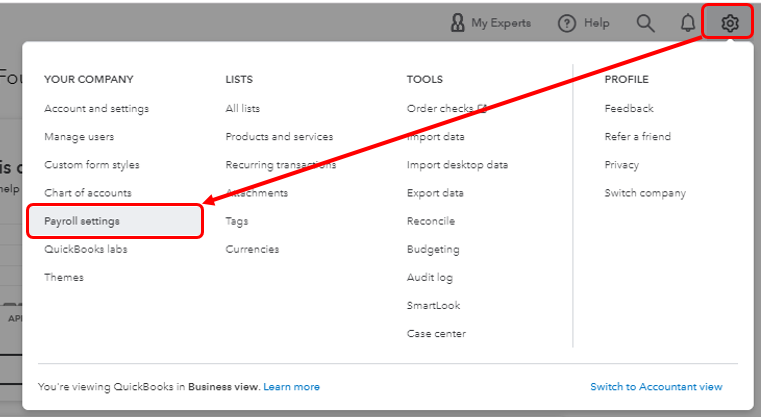Select Export data tool
This screenshot has width=761, height=417.
[435, 193]
